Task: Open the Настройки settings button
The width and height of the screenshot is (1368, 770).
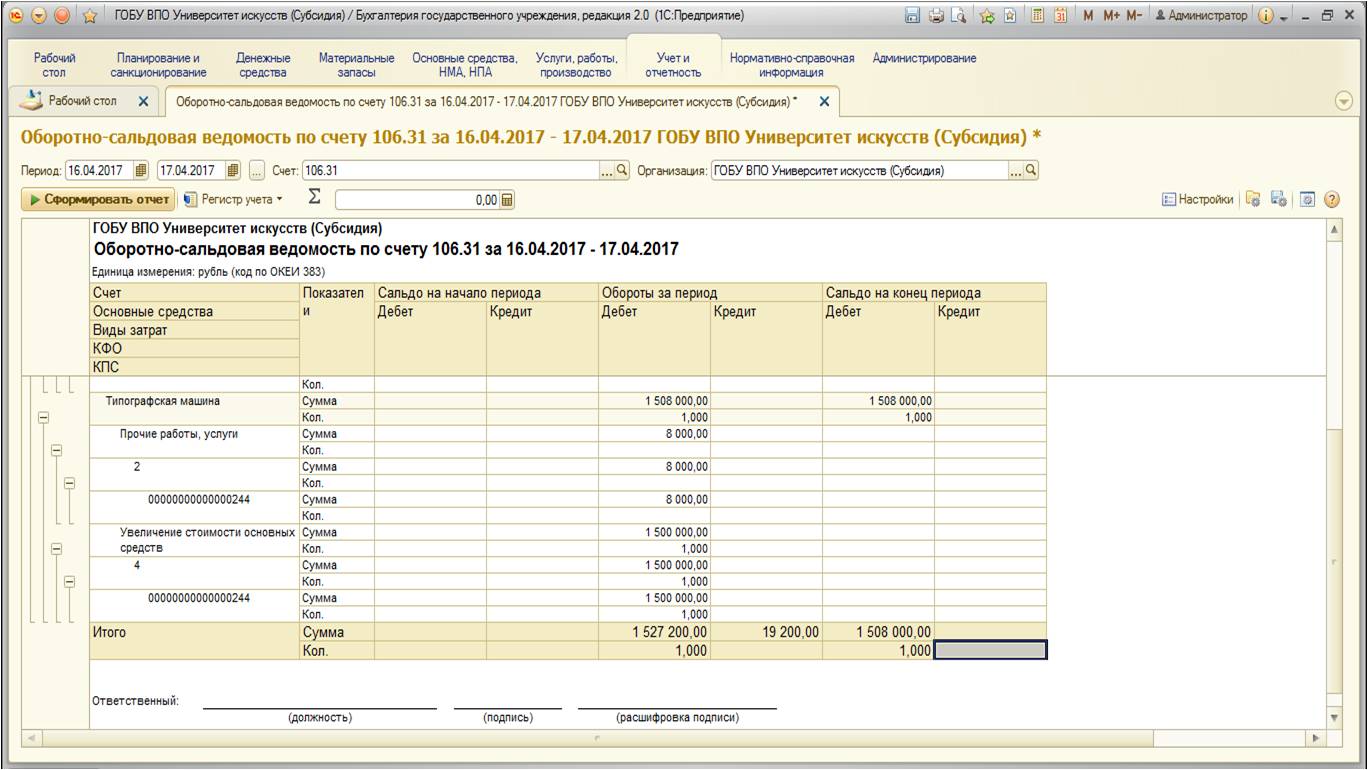Action: click(1197, 200)
